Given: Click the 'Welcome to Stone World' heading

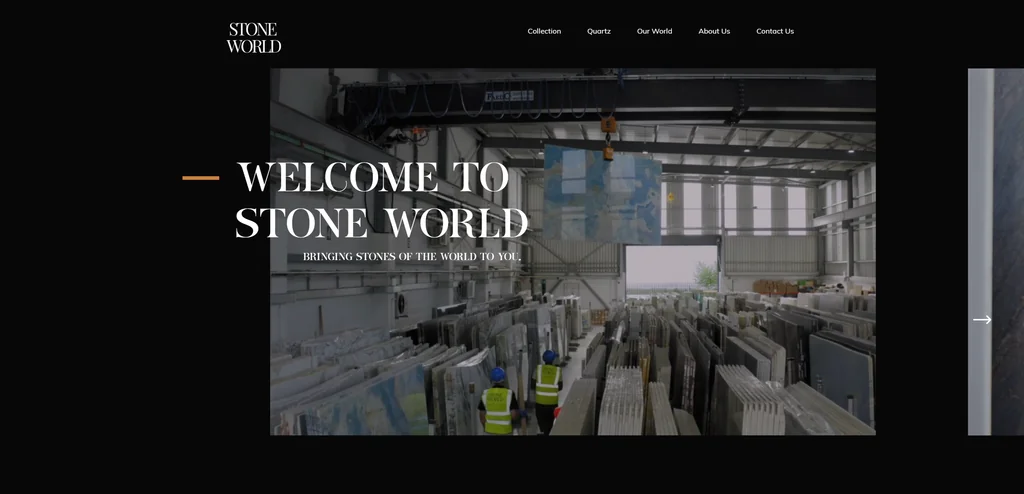Looking at the screenshot, I should (382, 199).
